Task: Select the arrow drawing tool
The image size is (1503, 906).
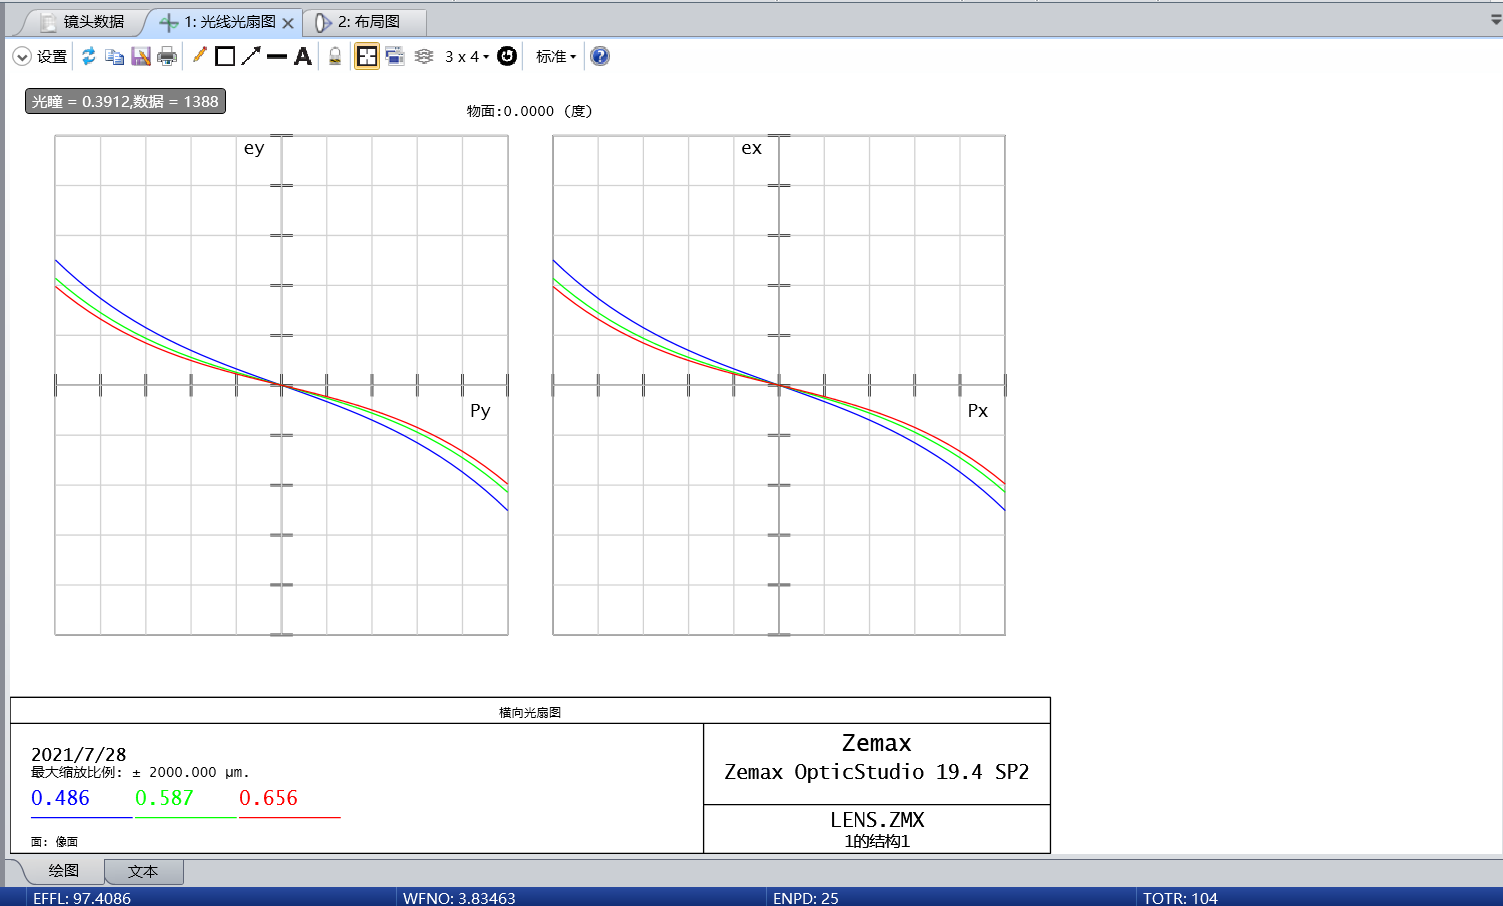Action: click(251, 56)
